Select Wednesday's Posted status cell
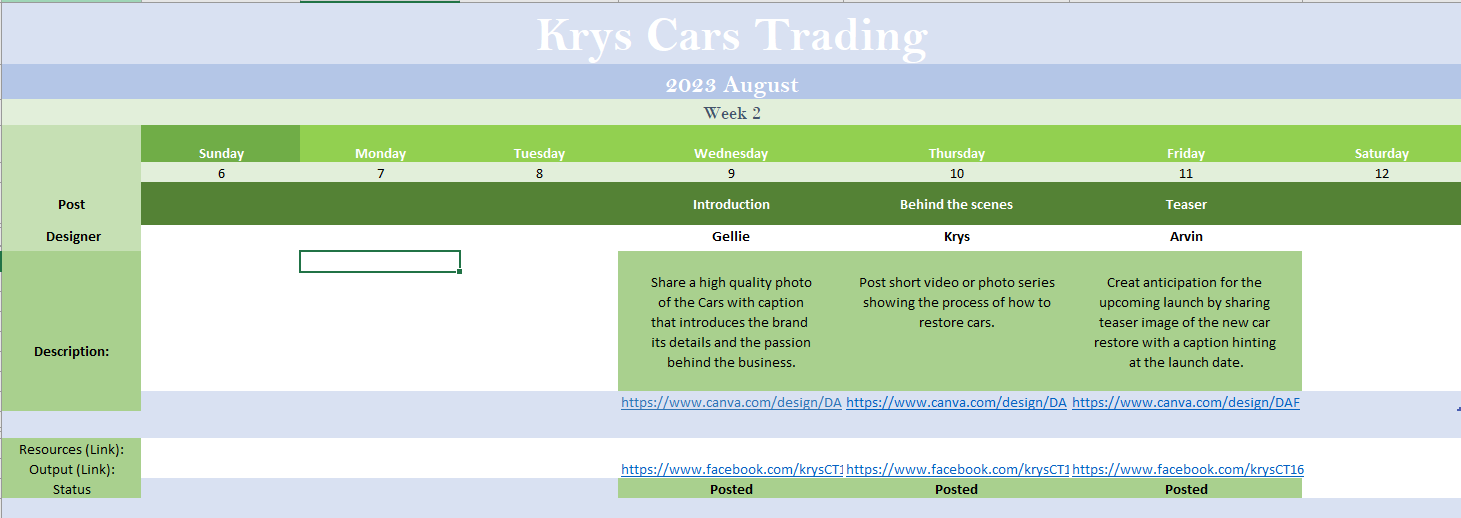Screen dimensions: 1461x518 click(731, 489)
